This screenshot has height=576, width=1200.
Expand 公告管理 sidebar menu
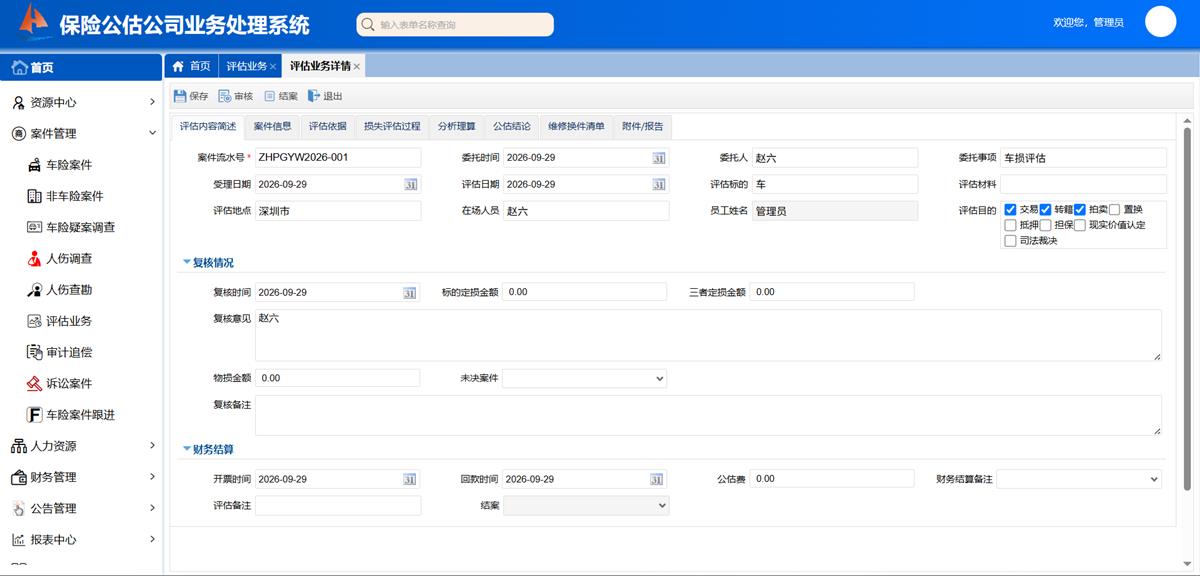point(82,508)
